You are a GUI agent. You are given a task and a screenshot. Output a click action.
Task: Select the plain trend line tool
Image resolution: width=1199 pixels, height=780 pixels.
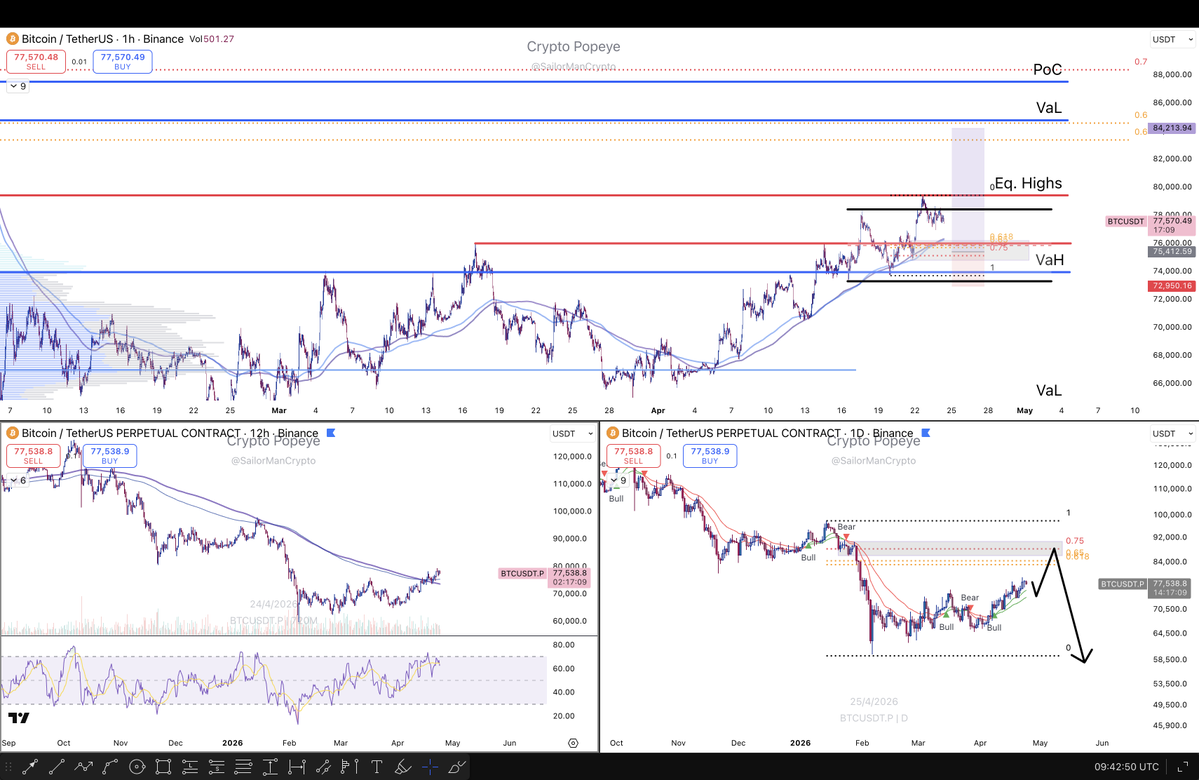[x=57, y=766]
